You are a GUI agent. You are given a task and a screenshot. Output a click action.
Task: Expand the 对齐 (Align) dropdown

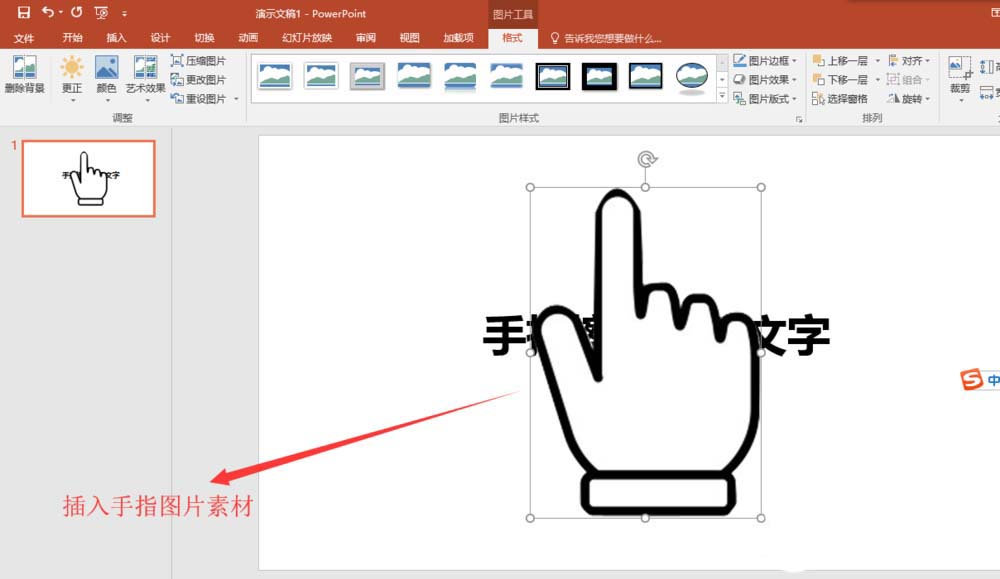tap(913, 60)
